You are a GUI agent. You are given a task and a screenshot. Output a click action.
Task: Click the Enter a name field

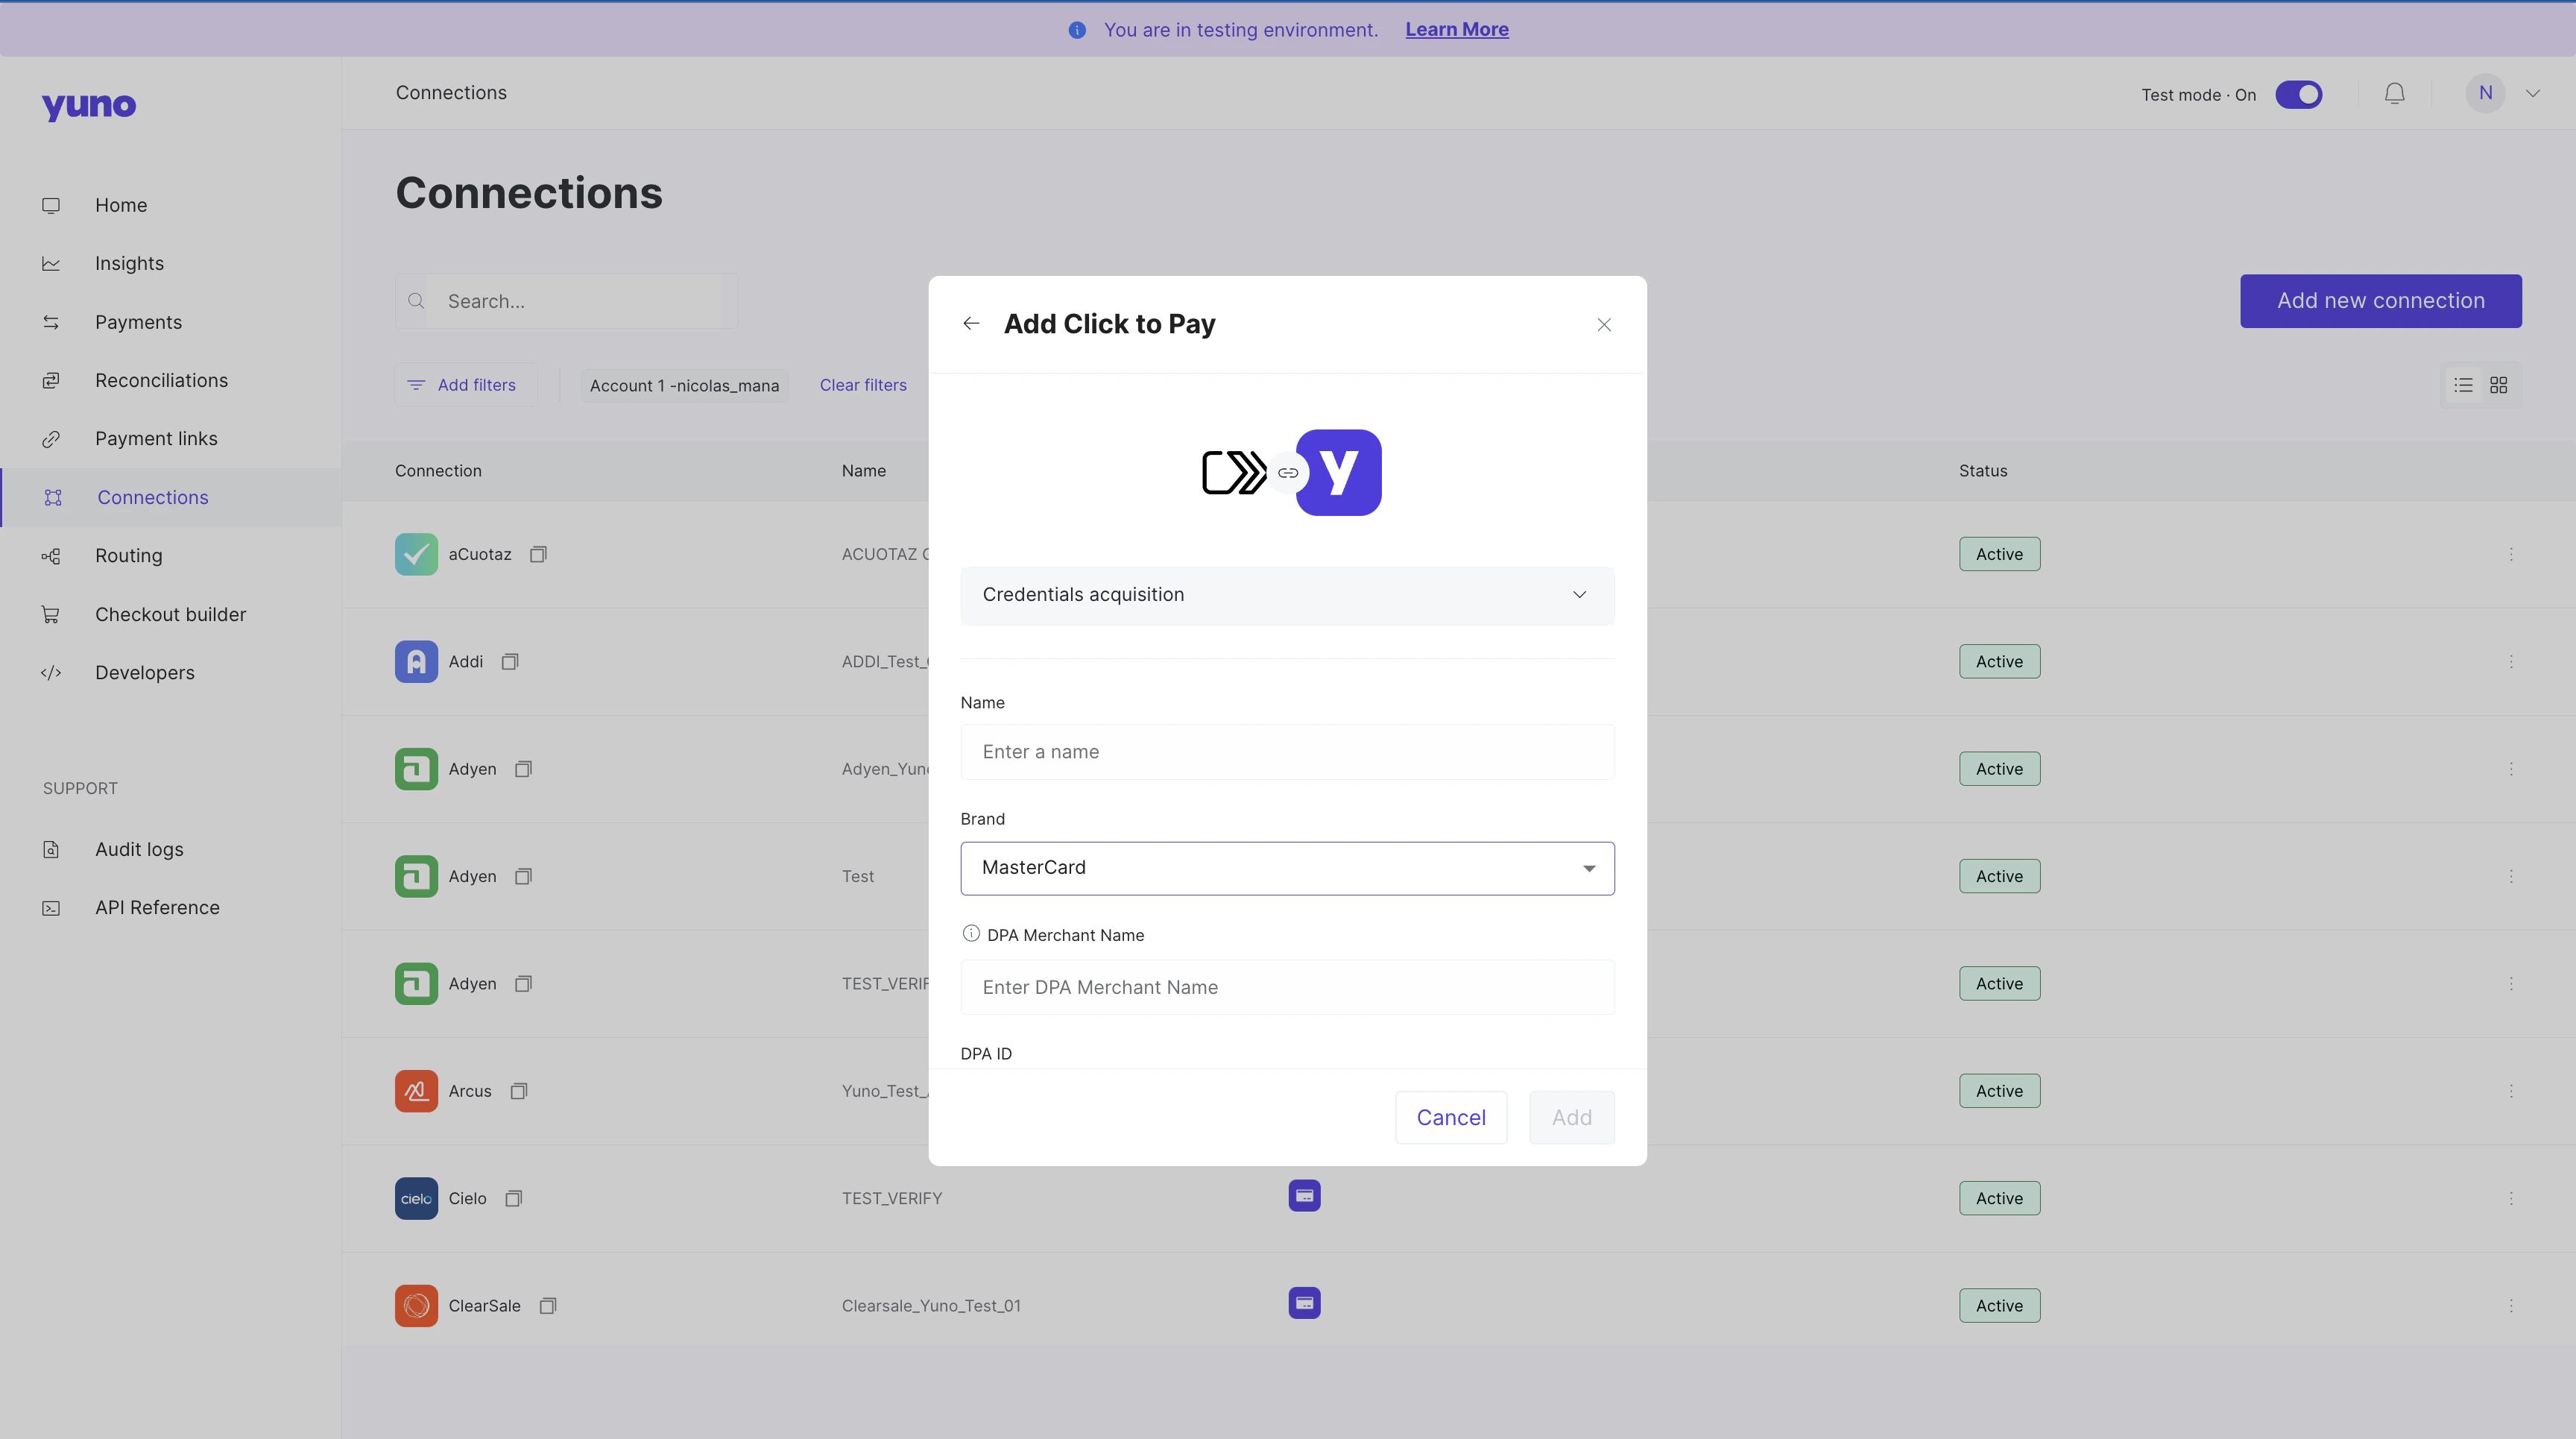click(x=1287, y=752)
